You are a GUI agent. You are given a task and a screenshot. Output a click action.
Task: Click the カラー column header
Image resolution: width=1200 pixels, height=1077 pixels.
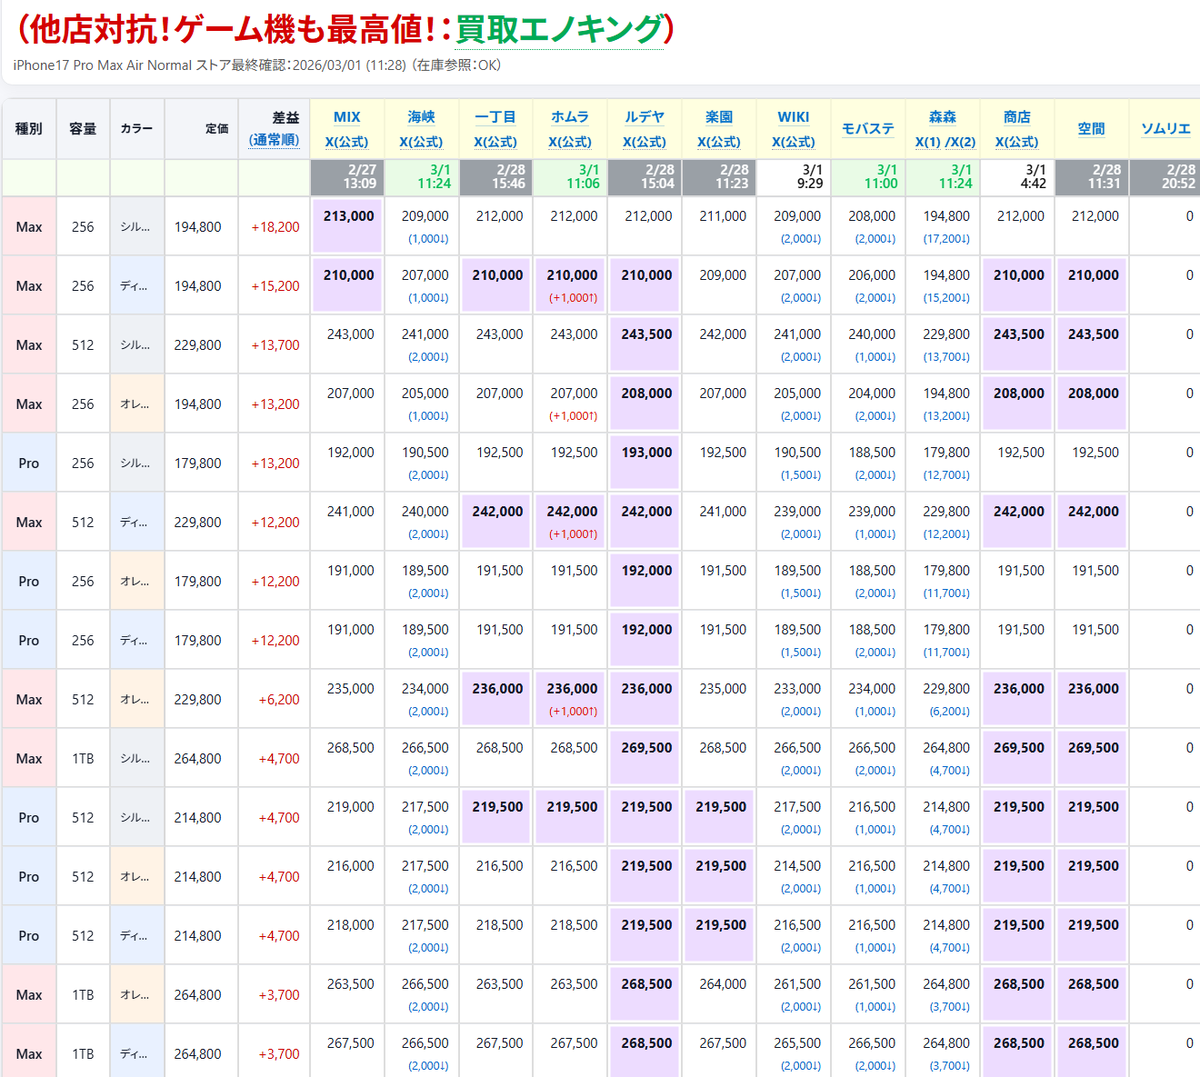(136, 129)
